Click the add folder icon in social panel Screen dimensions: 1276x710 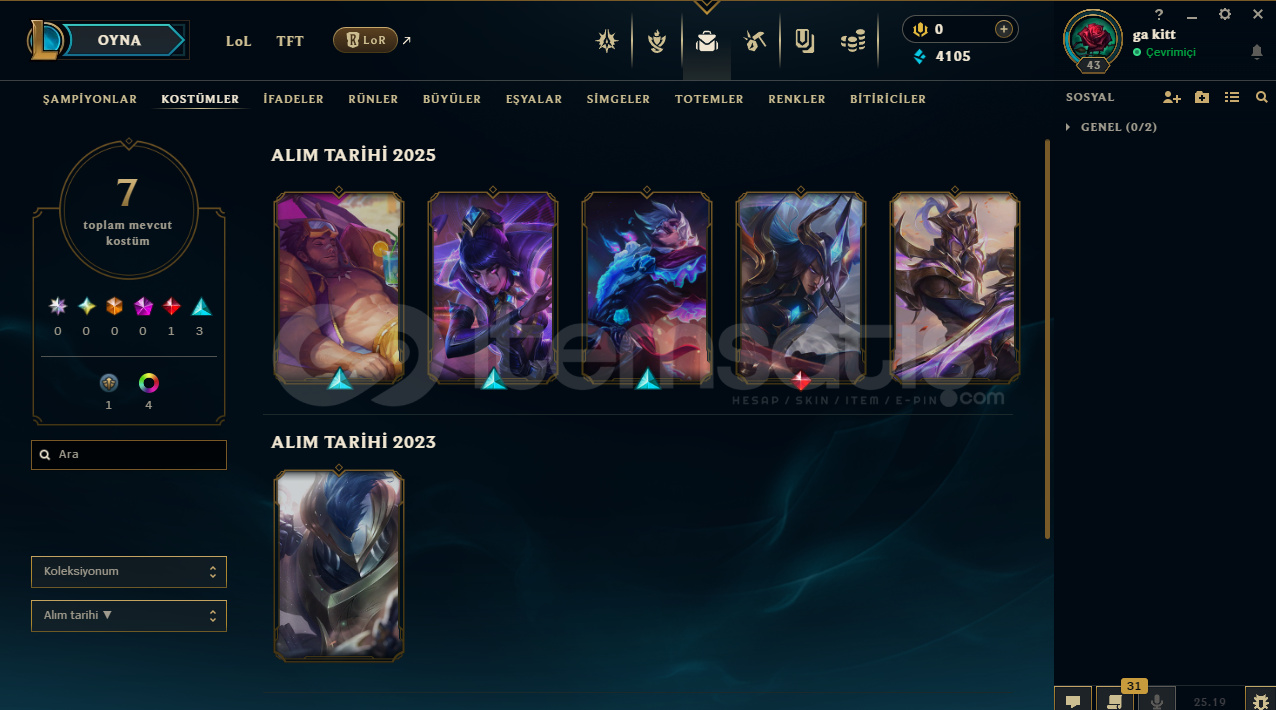coord(1202,97)
